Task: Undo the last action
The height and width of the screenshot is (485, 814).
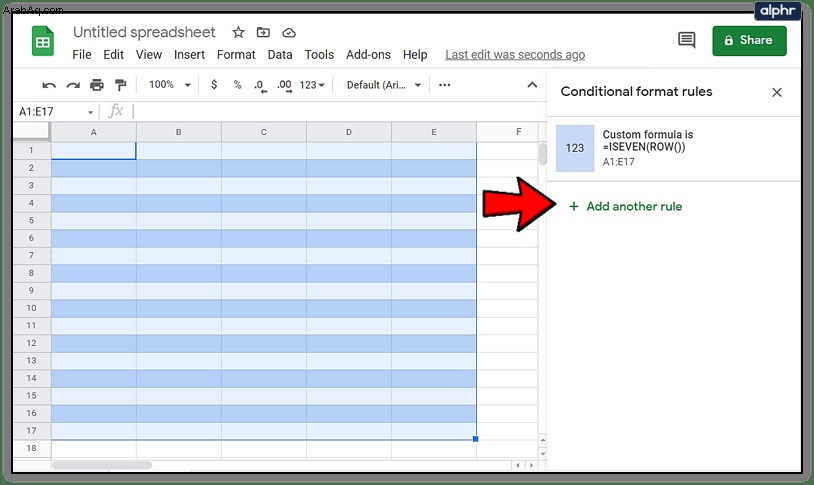Action: point(49,85)
